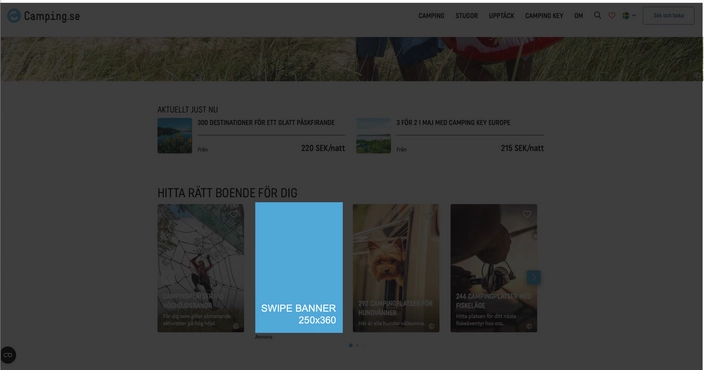
Task: Open the CAMPING menu item
Action: point(431,16)
